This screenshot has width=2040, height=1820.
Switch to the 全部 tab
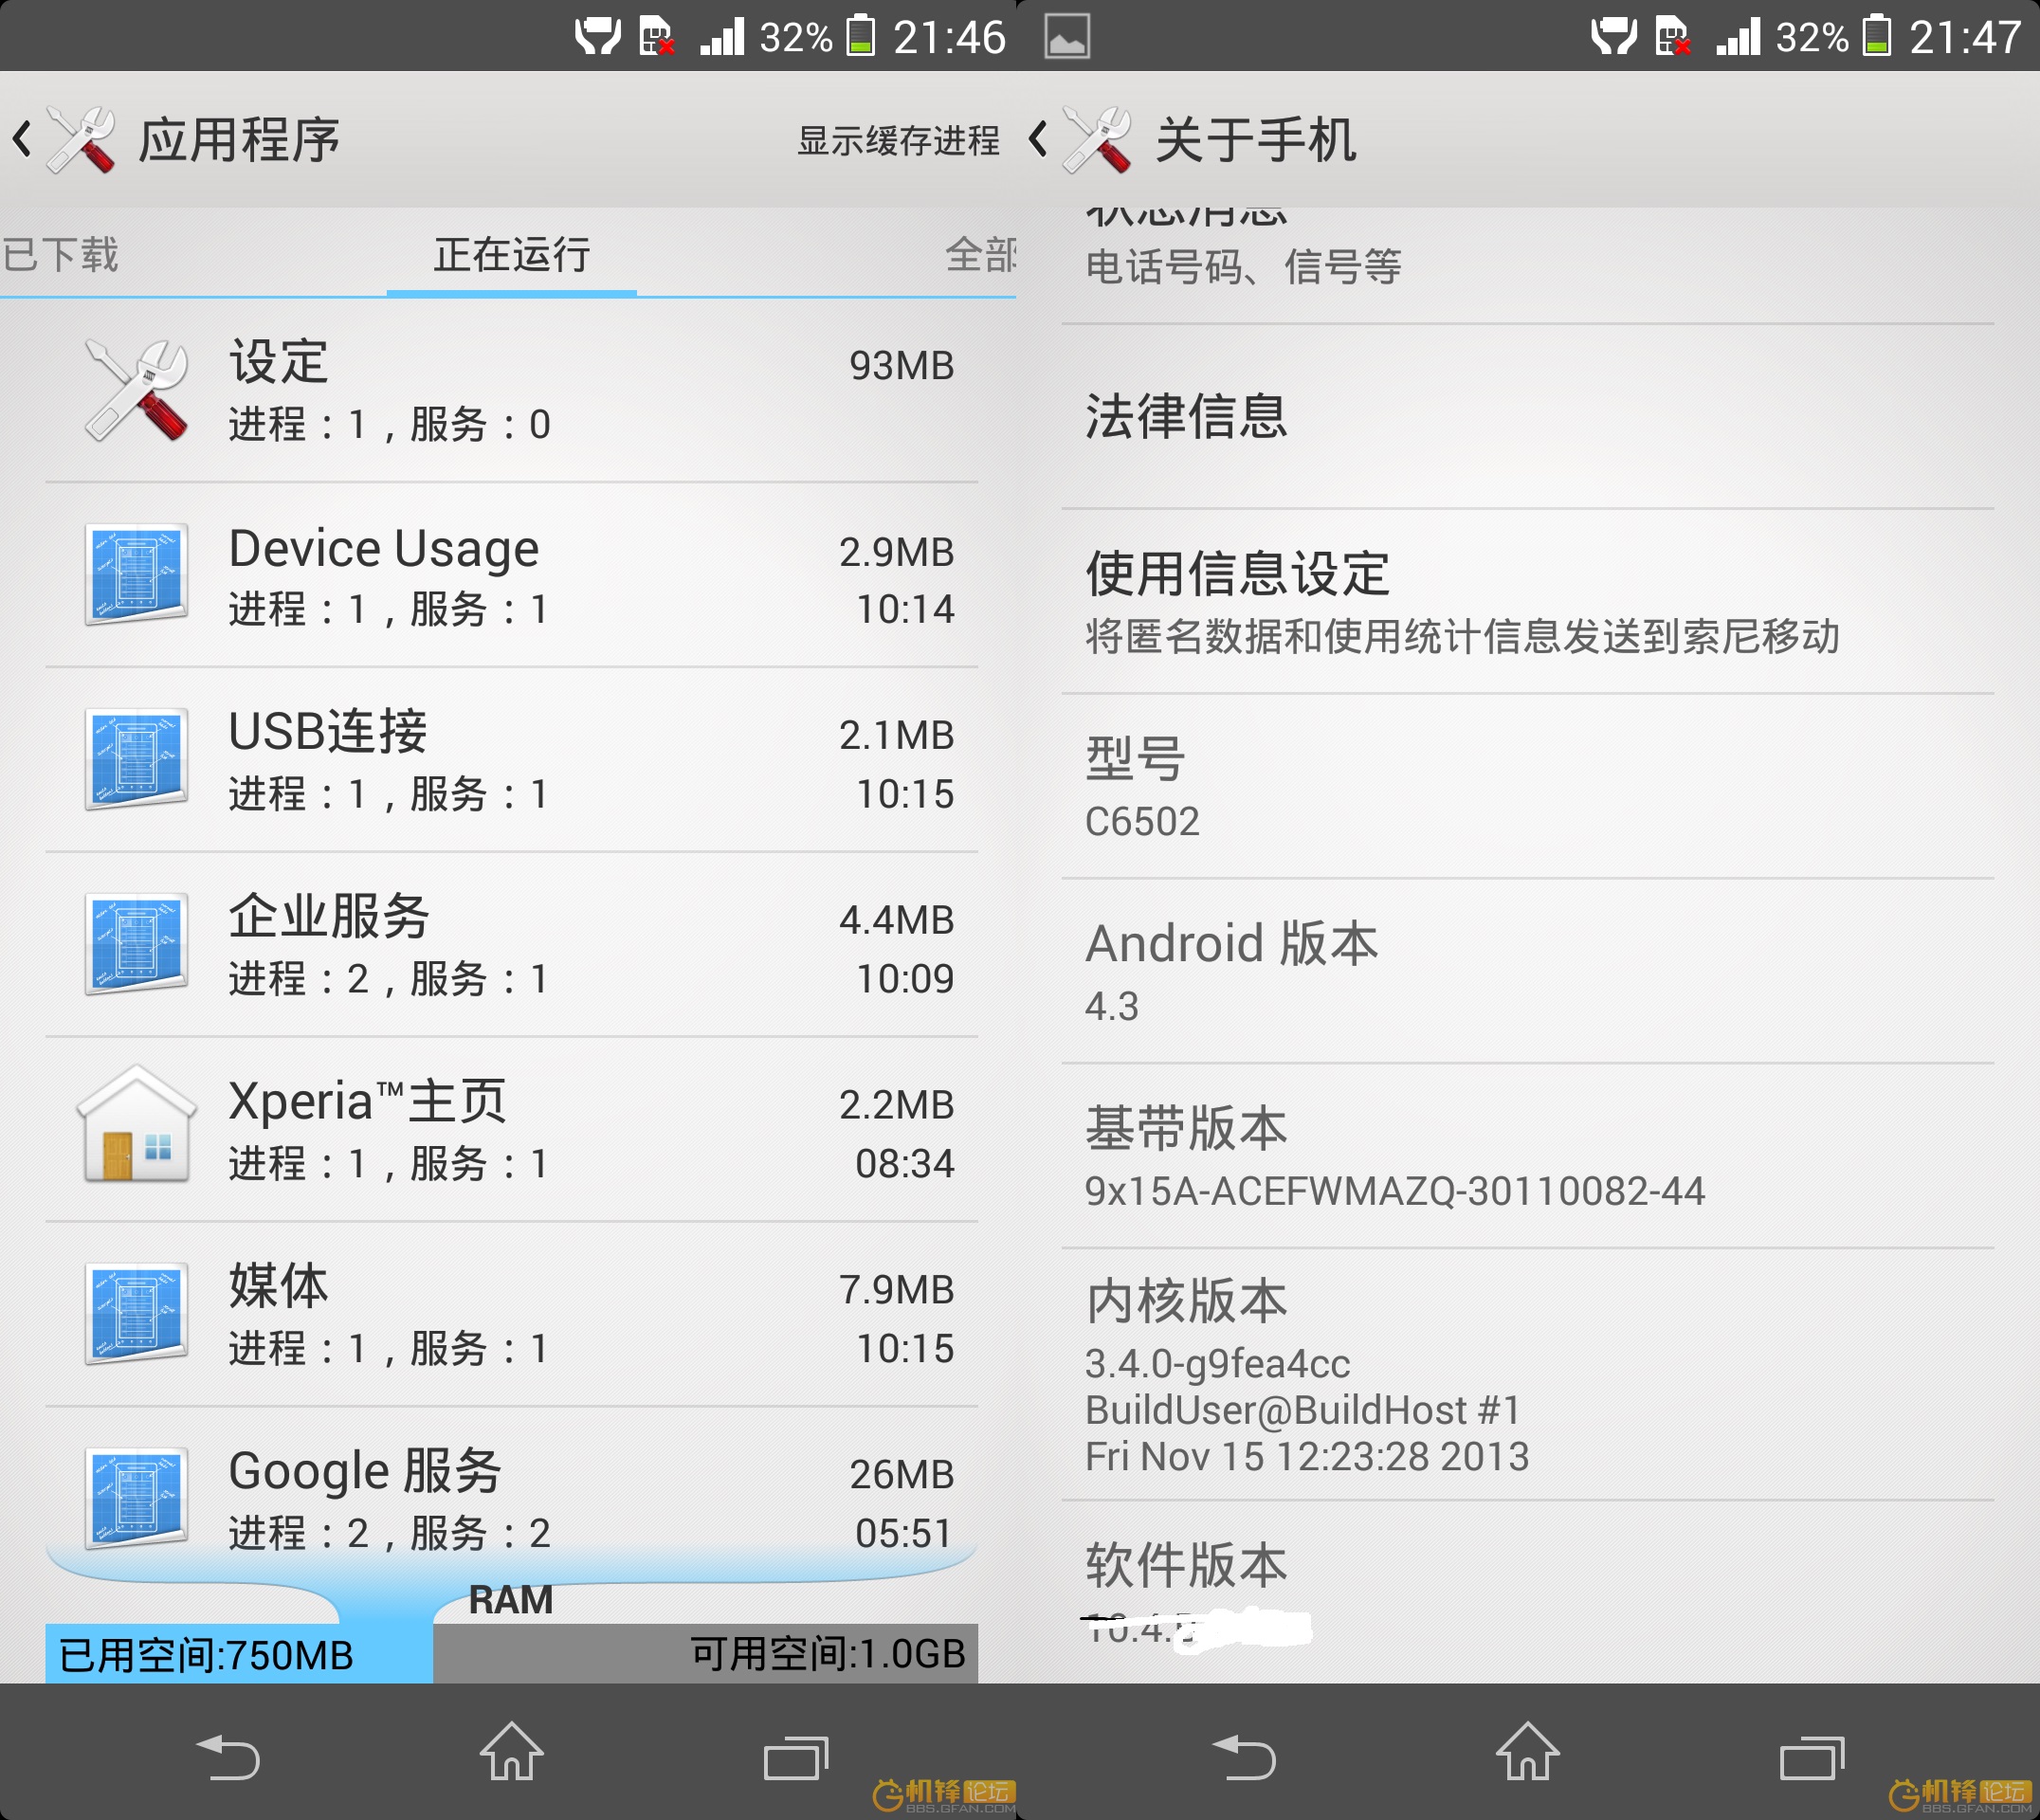point(980,255)
